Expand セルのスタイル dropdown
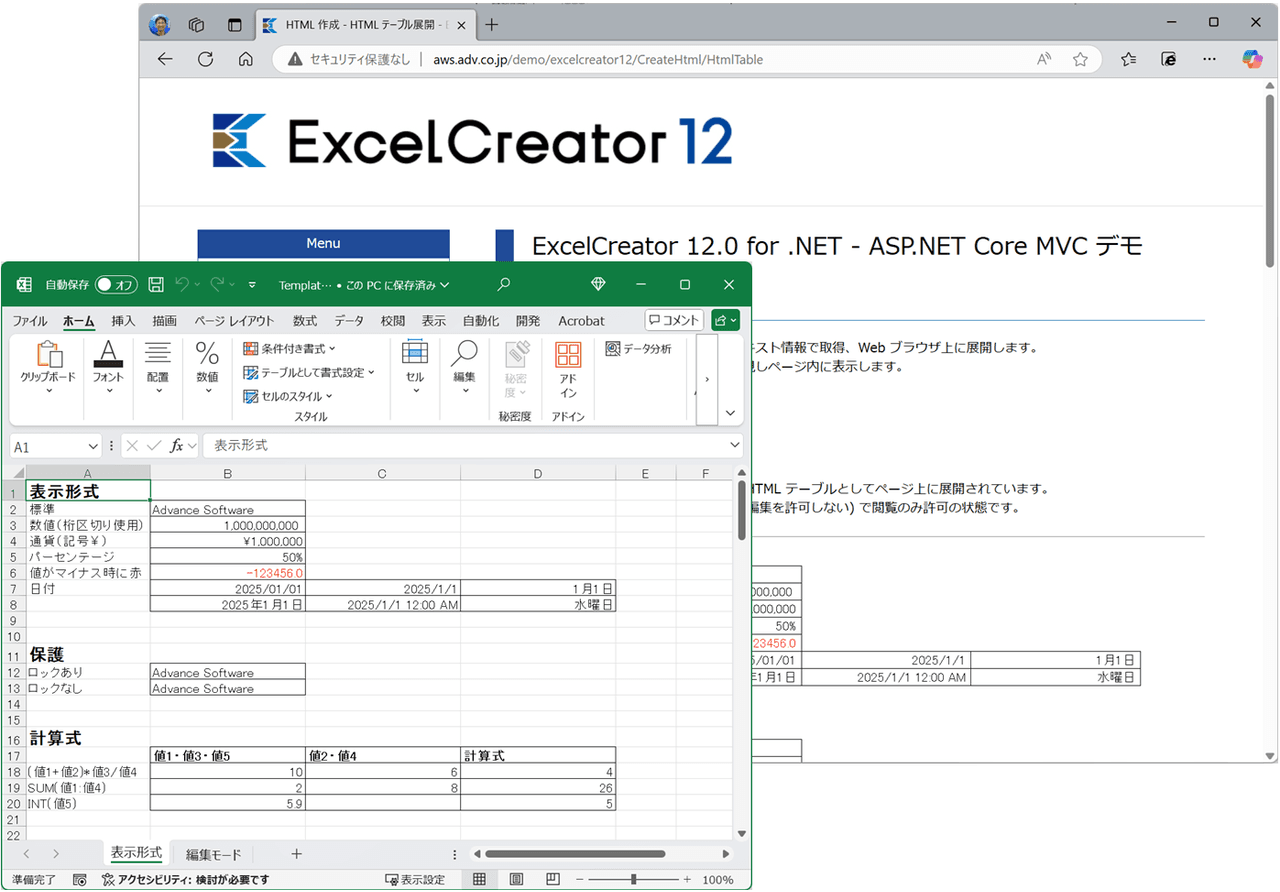Image resolution: width=1280 pixels, height=892 pixels. [x=288, y=396]
